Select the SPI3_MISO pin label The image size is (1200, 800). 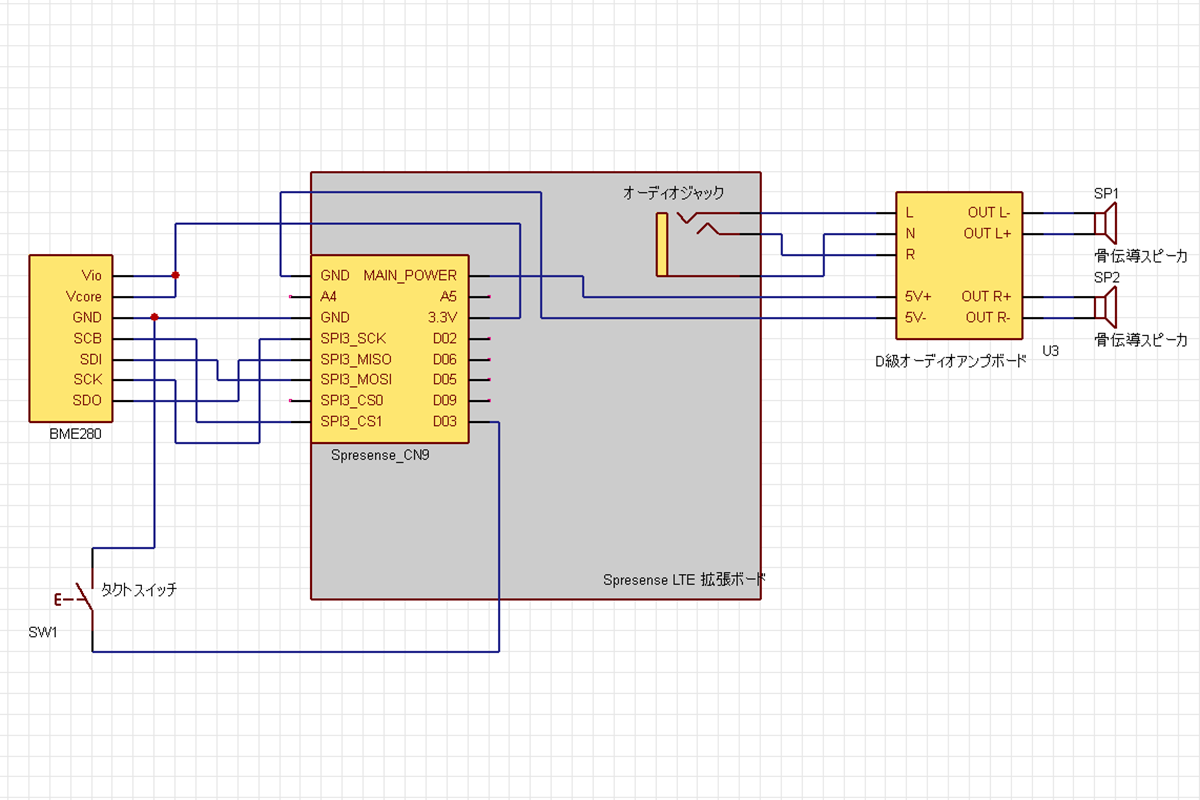356,359
